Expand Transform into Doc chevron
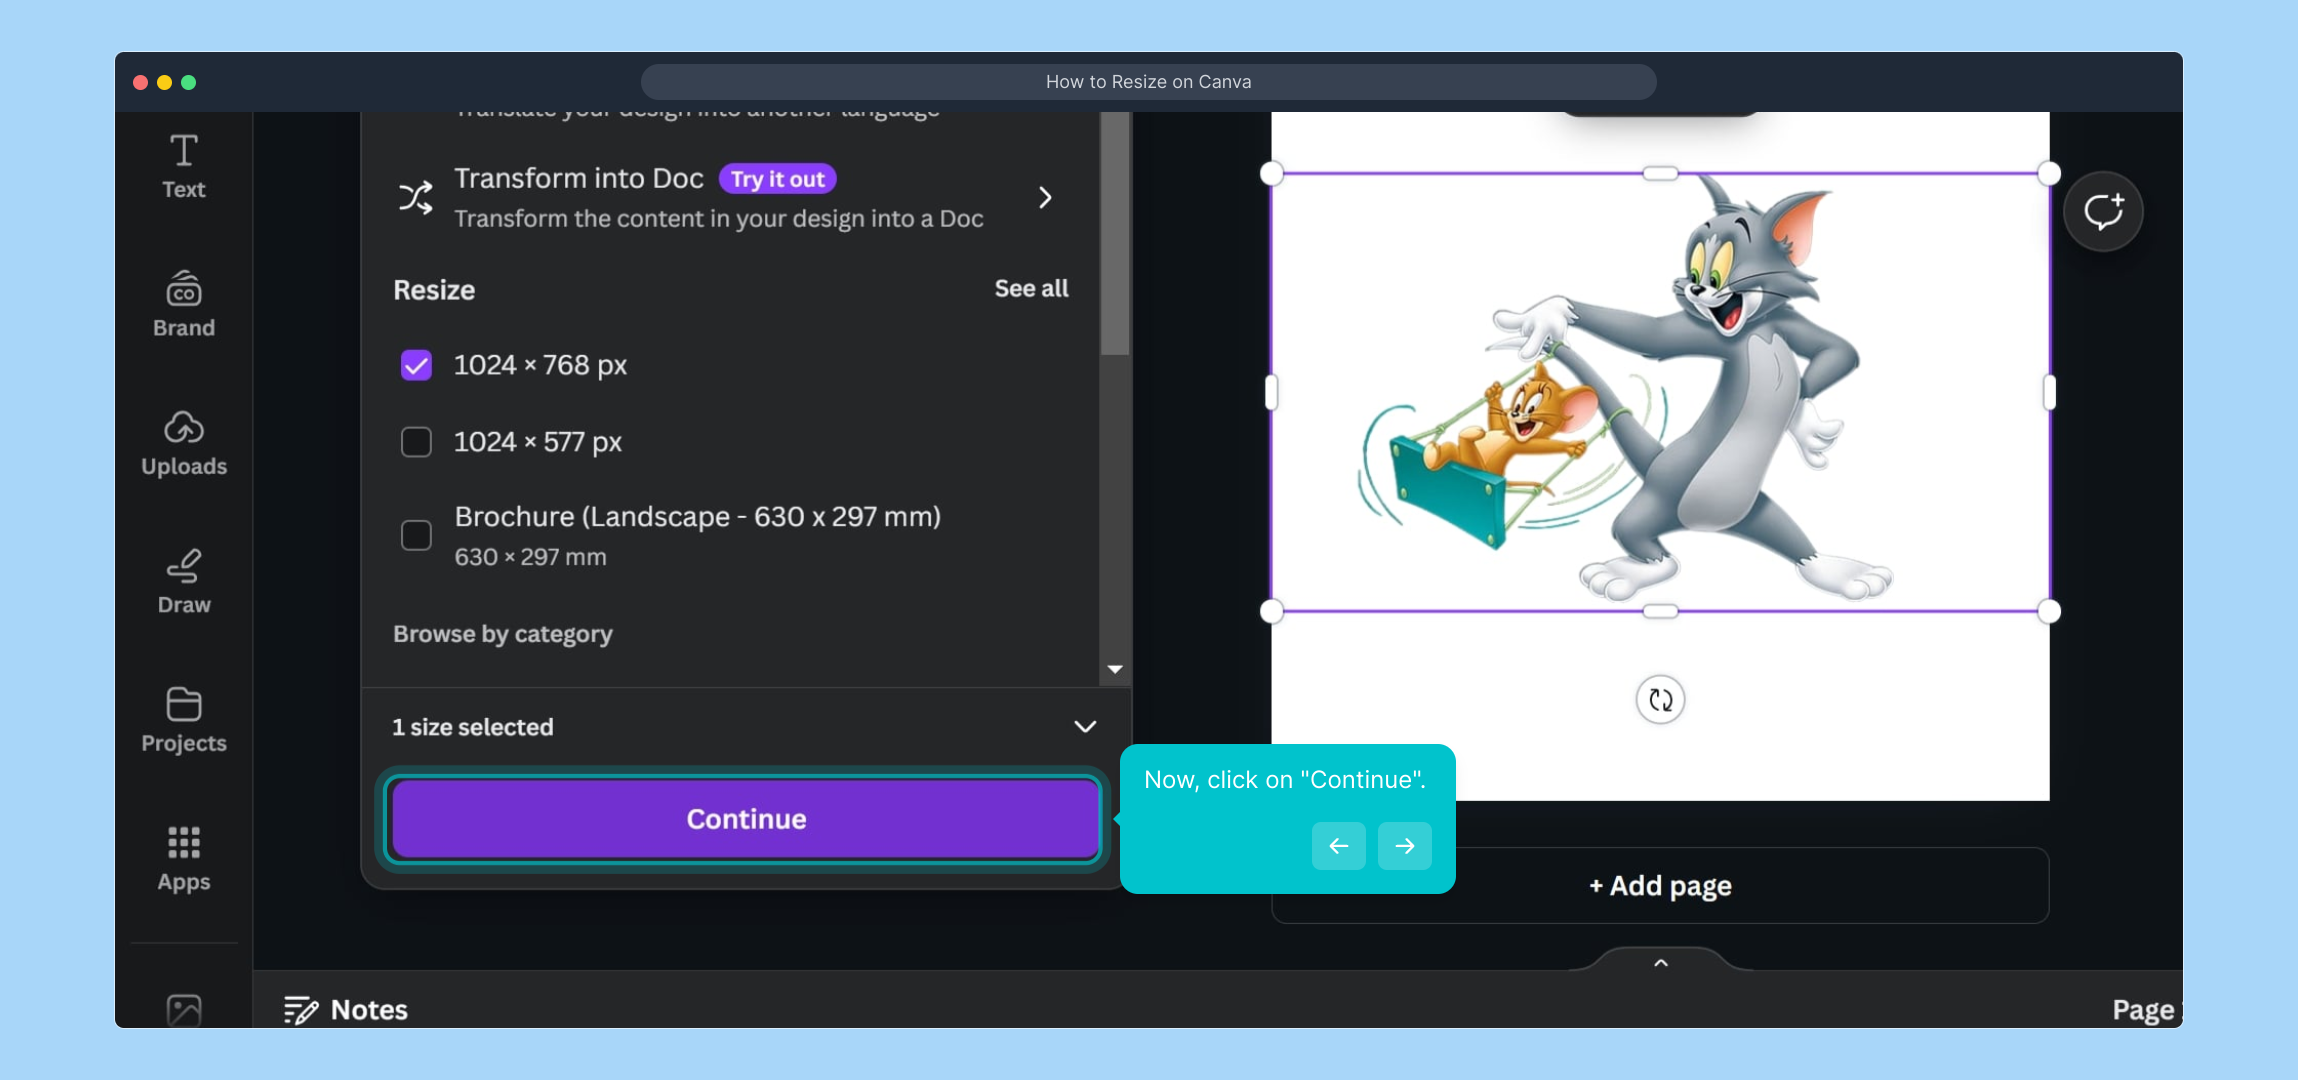The width and height of the screenshot is (2298, 1080). [1045, 198]
